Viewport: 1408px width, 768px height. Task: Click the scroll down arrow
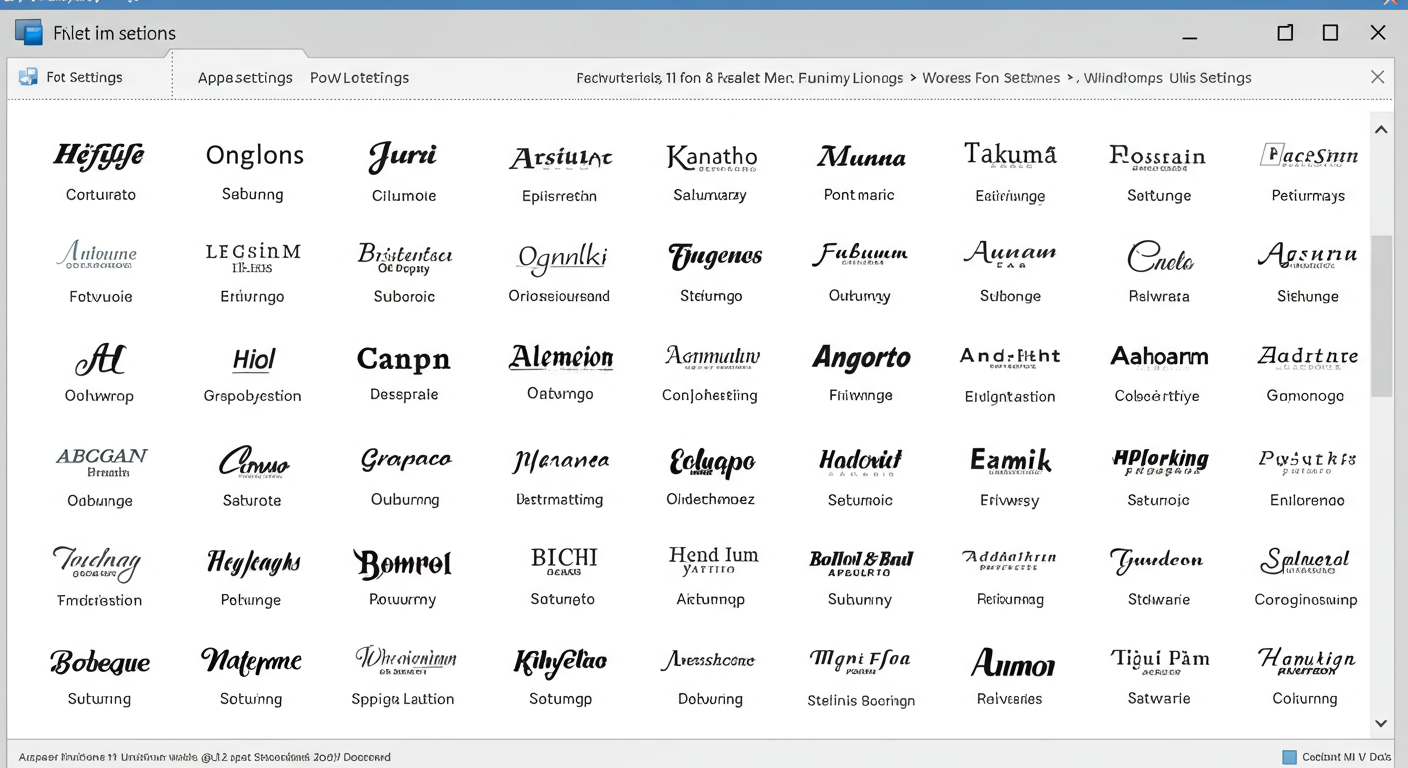click(1381, 723)
